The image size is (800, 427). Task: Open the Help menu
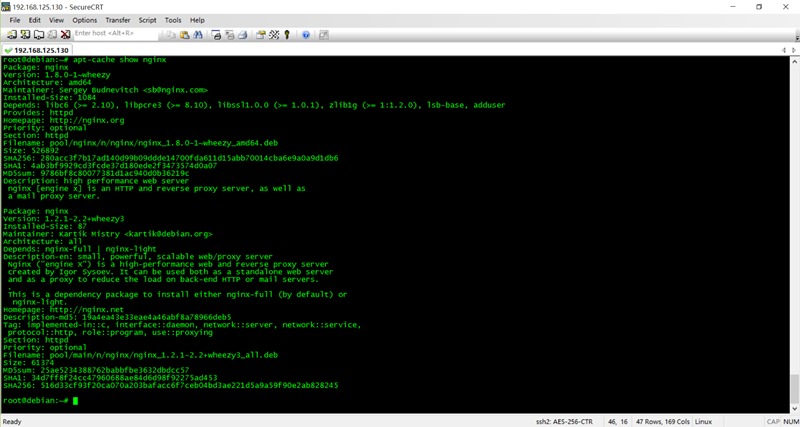197,20
